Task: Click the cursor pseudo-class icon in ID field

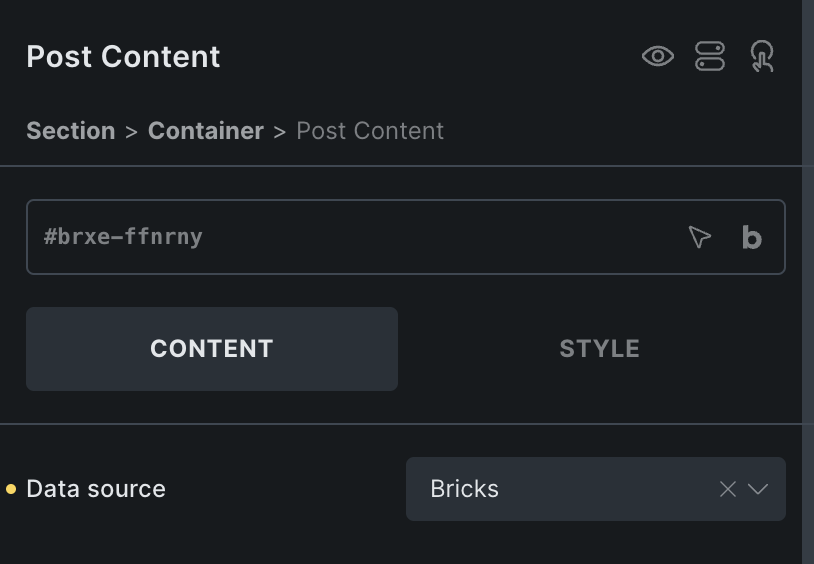Action: click(699, 237)
